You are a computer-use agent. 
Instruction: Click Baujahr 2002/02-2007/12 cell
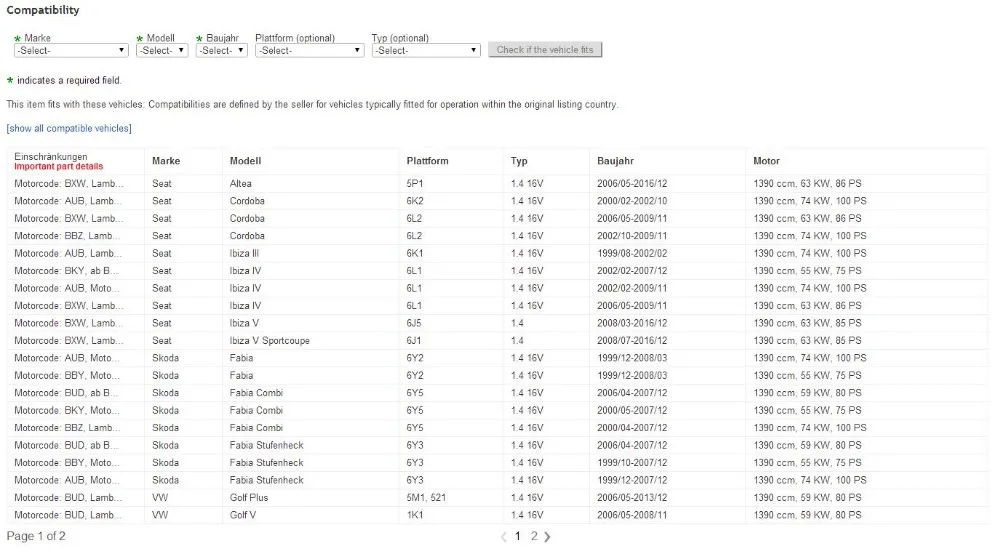point(632,271)
